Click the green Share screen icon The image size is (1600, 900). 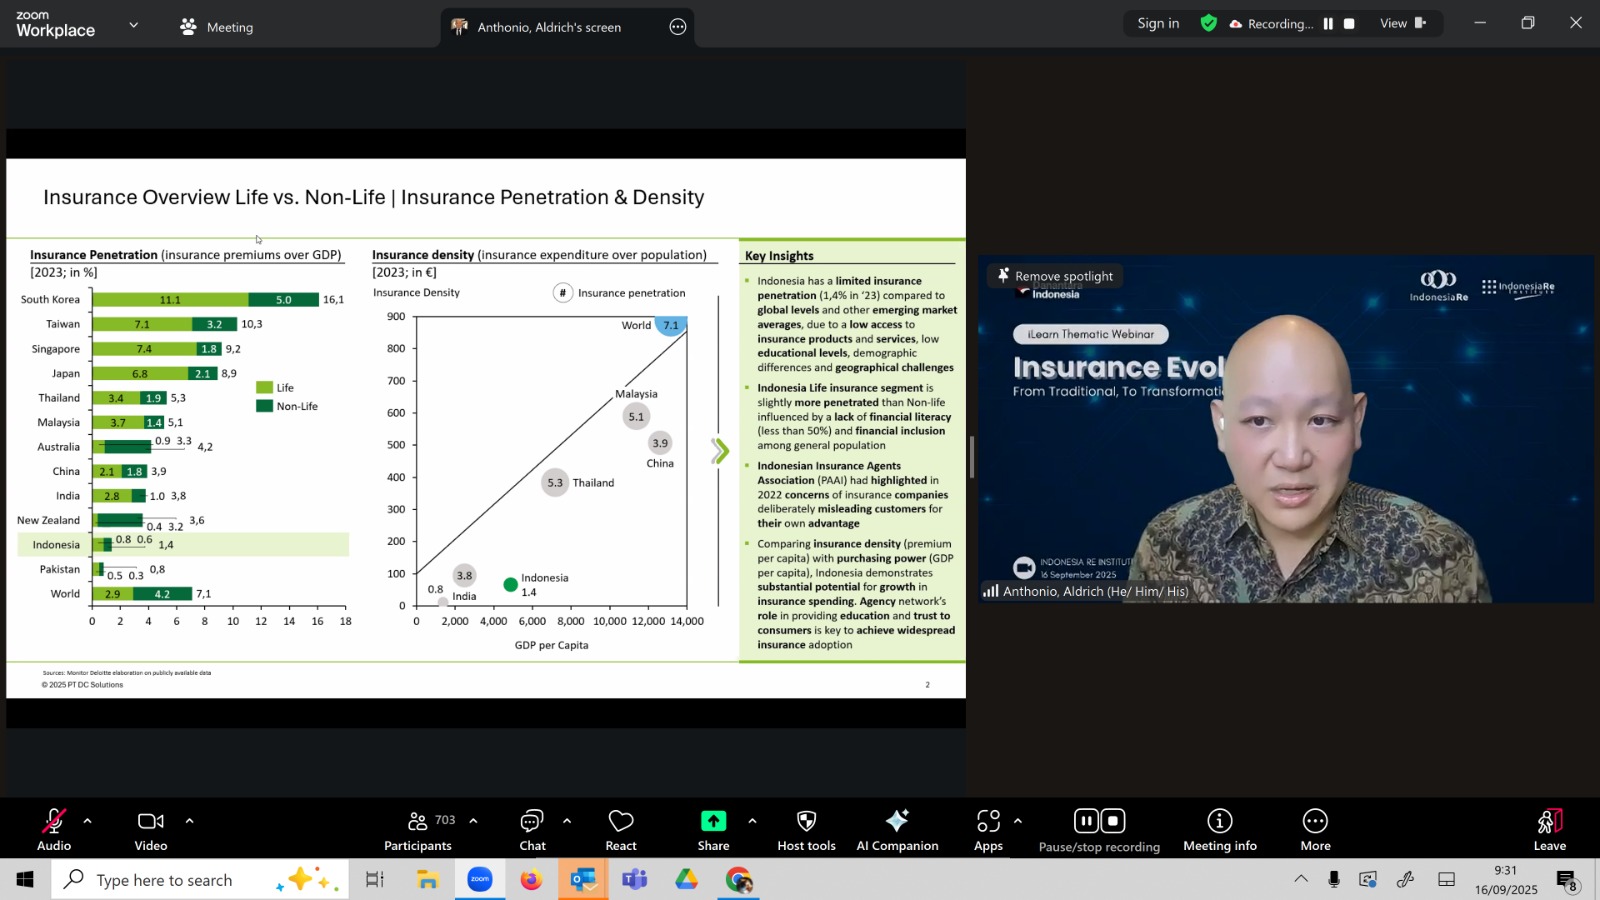click(x=713, y=821)
